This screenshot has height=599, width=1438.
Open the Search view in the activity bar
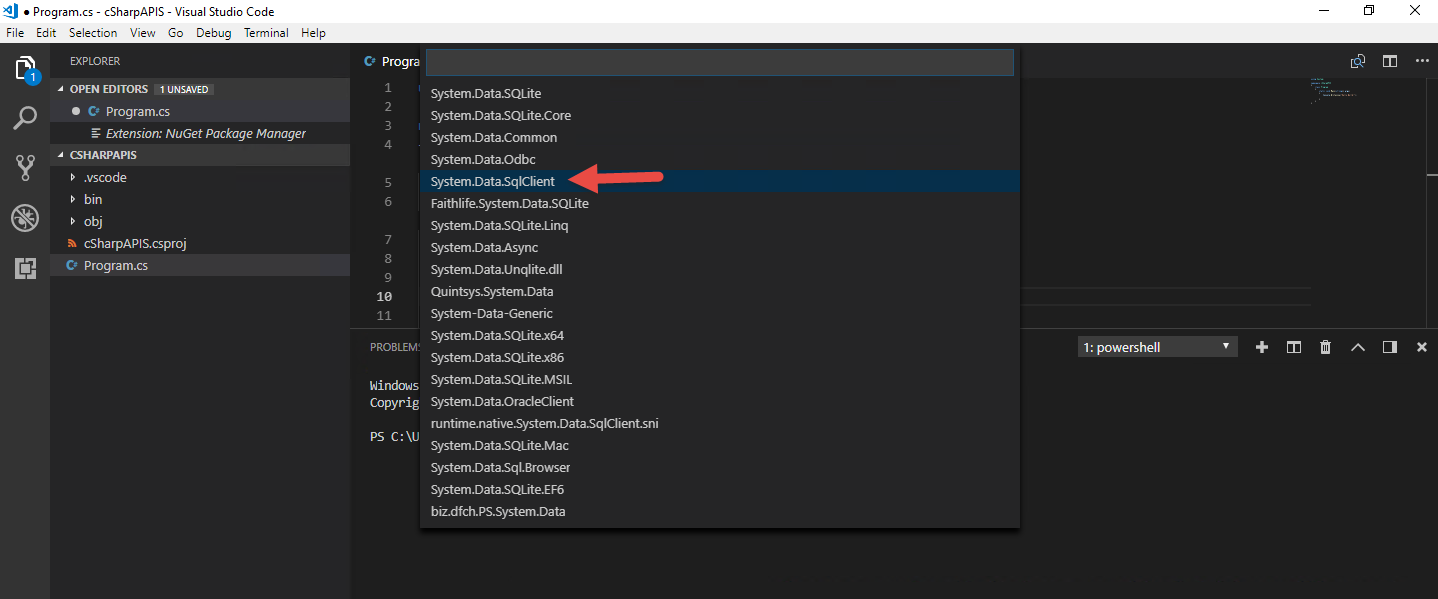(25, 119)
